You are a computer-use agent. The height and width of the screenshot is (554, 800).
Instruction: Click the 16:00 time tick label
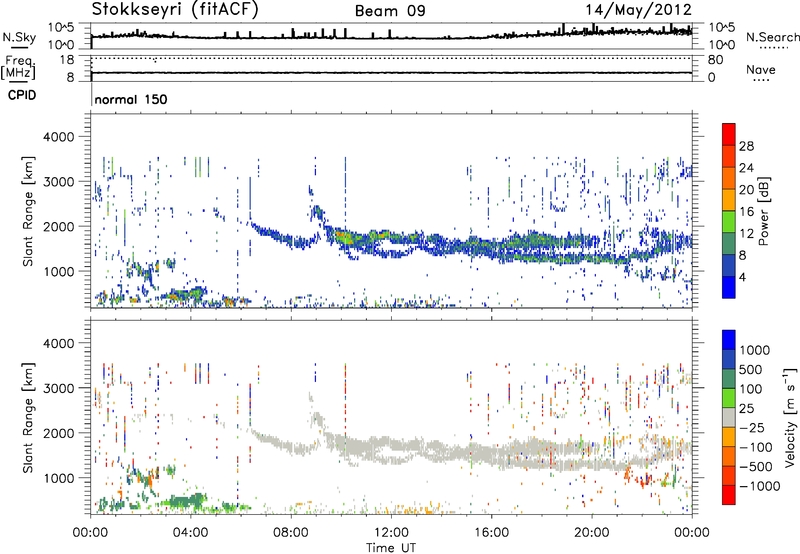[x=491, y=533]
